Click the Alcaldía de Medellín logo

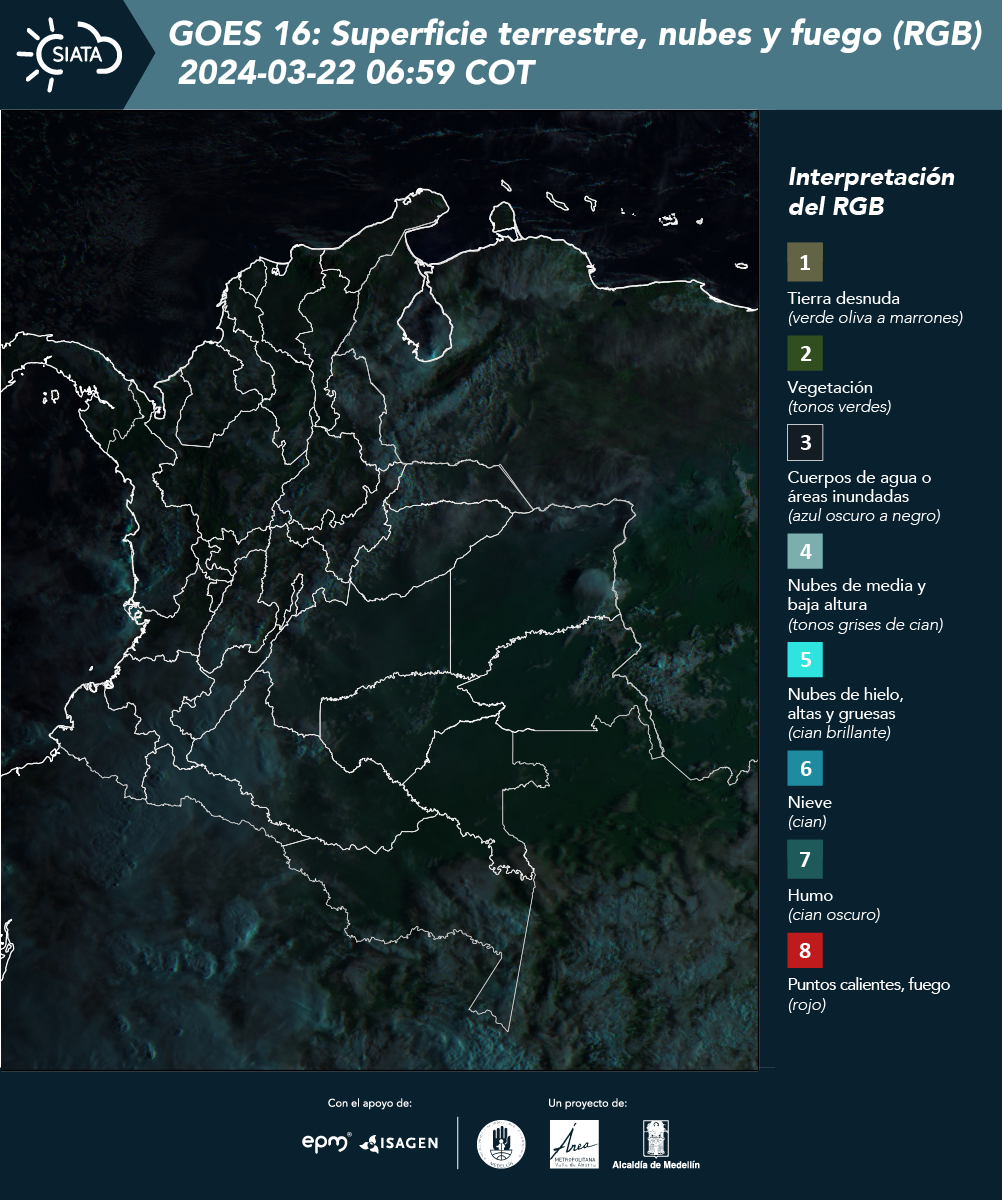(x=656, y=1144)
